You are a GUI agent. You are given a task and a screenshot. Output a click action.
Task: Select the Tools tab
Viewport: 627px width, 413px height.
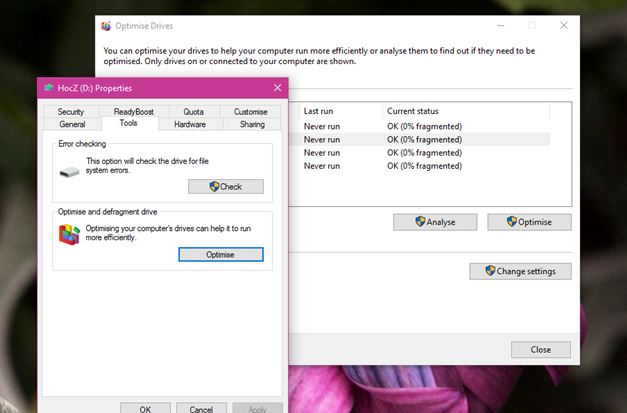[x=130, y=123]
